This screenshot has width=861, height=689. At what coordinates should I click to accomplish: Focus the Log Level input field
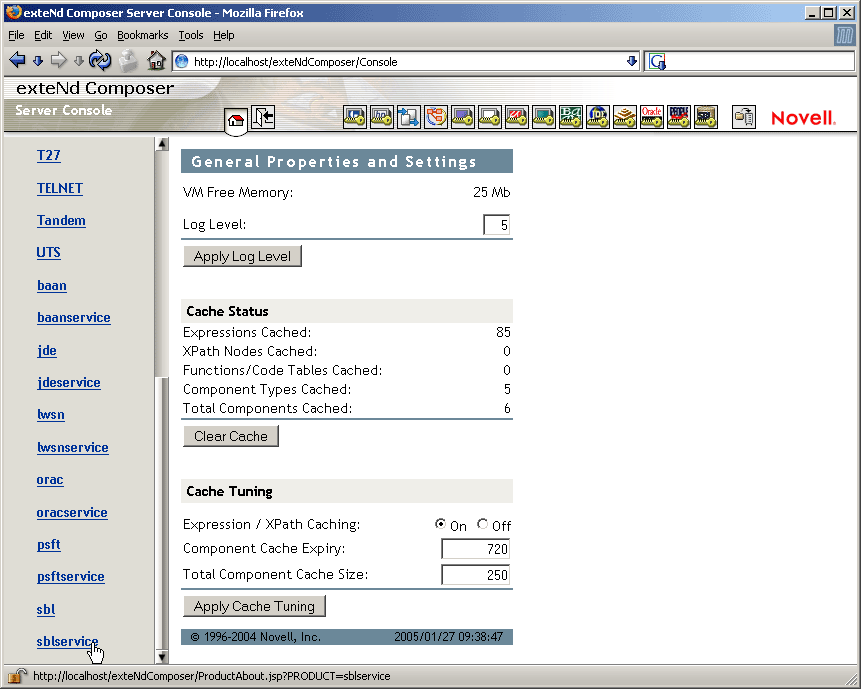[496, 225]
